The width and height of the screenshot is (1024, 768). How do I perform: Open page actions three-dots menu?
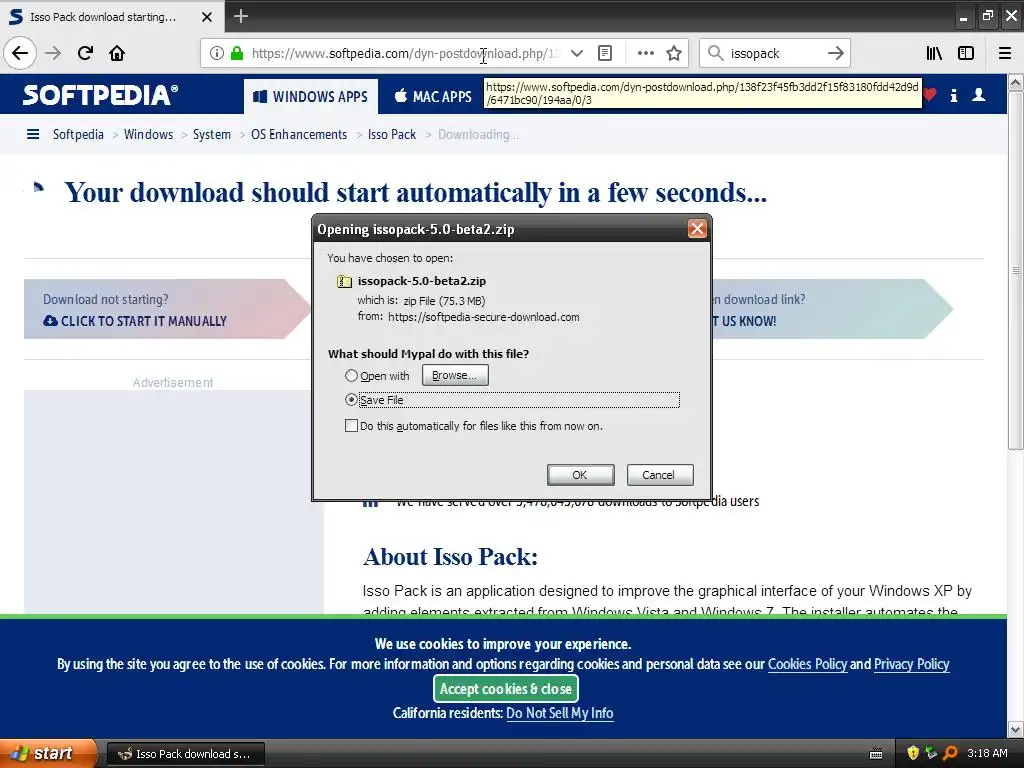coord(645,53)
